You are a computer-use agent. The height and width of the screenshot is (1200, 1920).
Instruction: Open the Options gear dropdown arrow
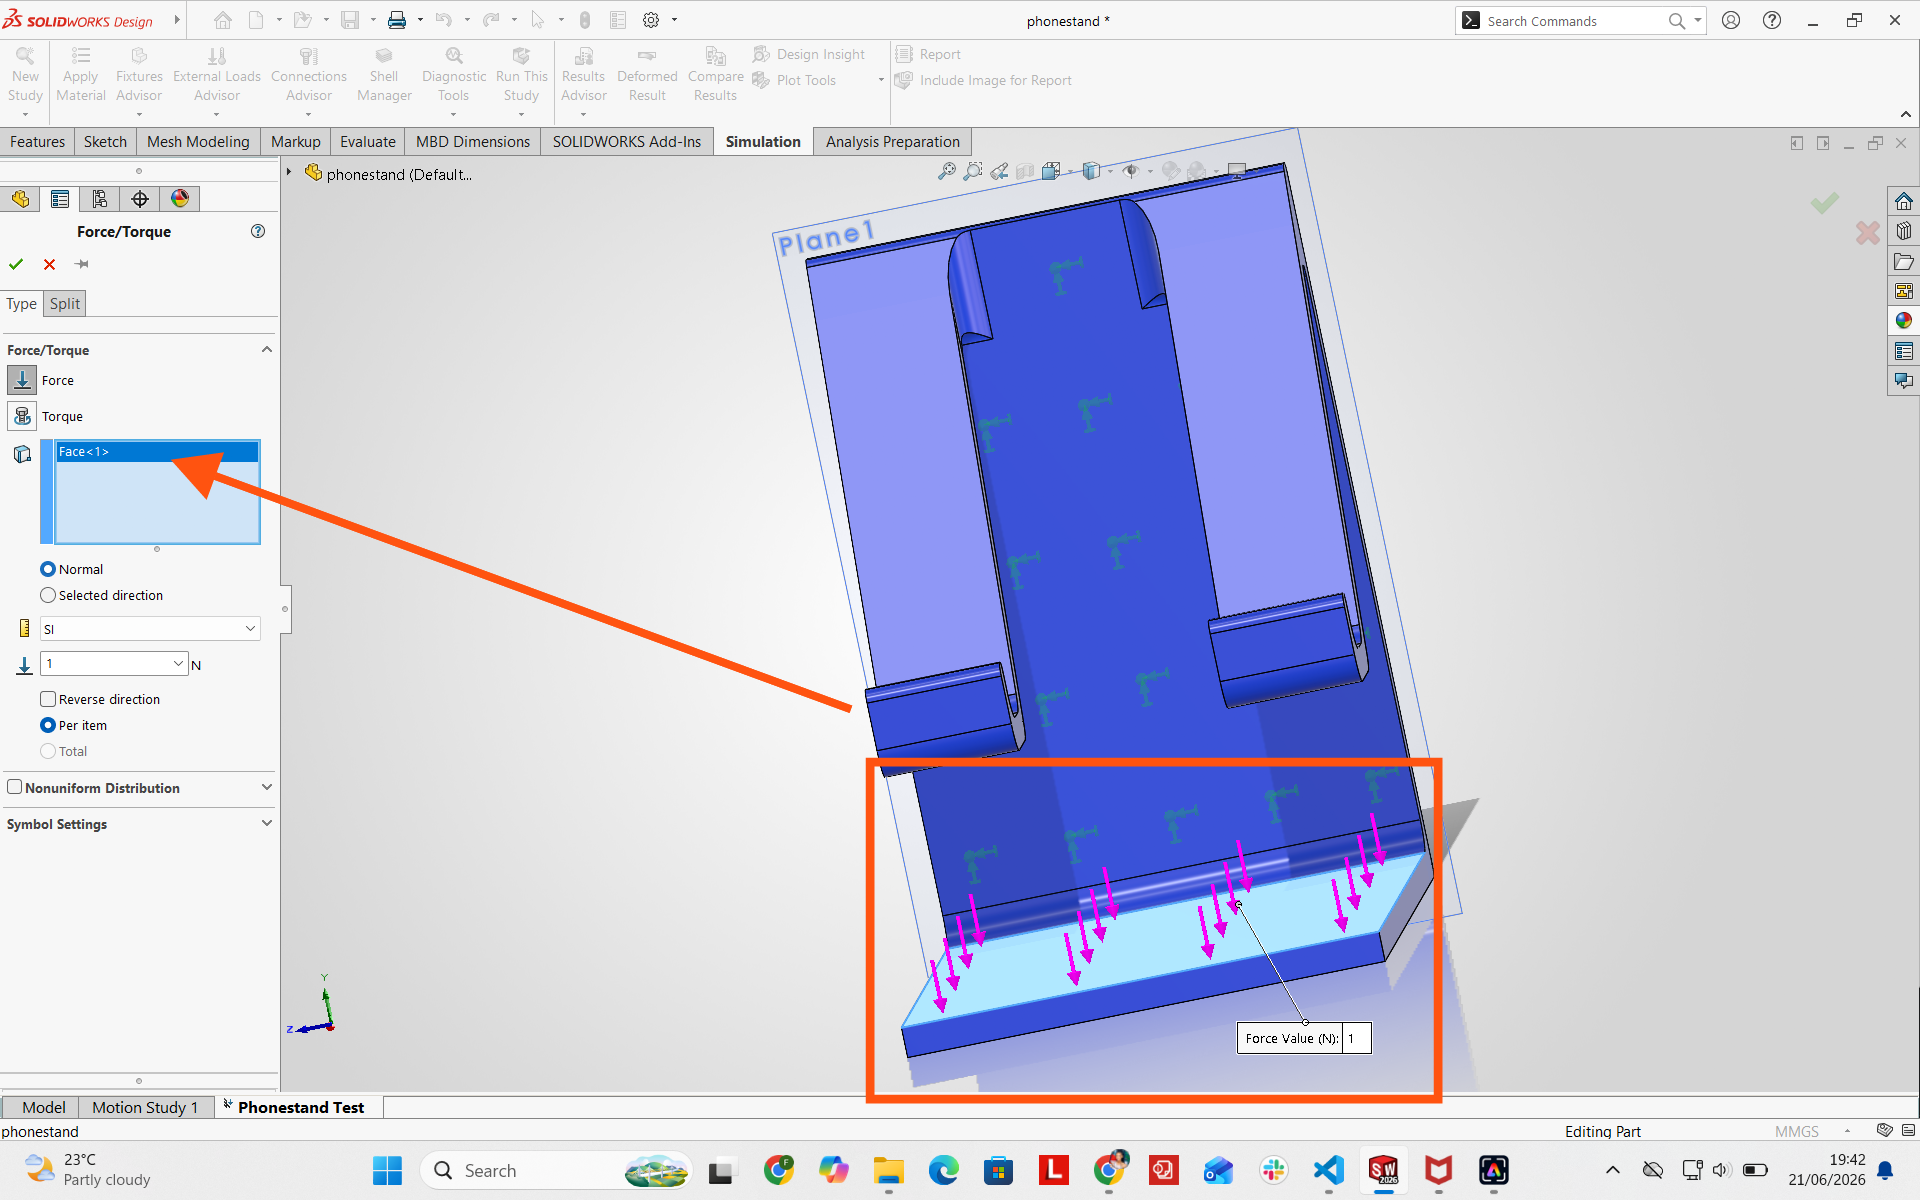[674, 20]
